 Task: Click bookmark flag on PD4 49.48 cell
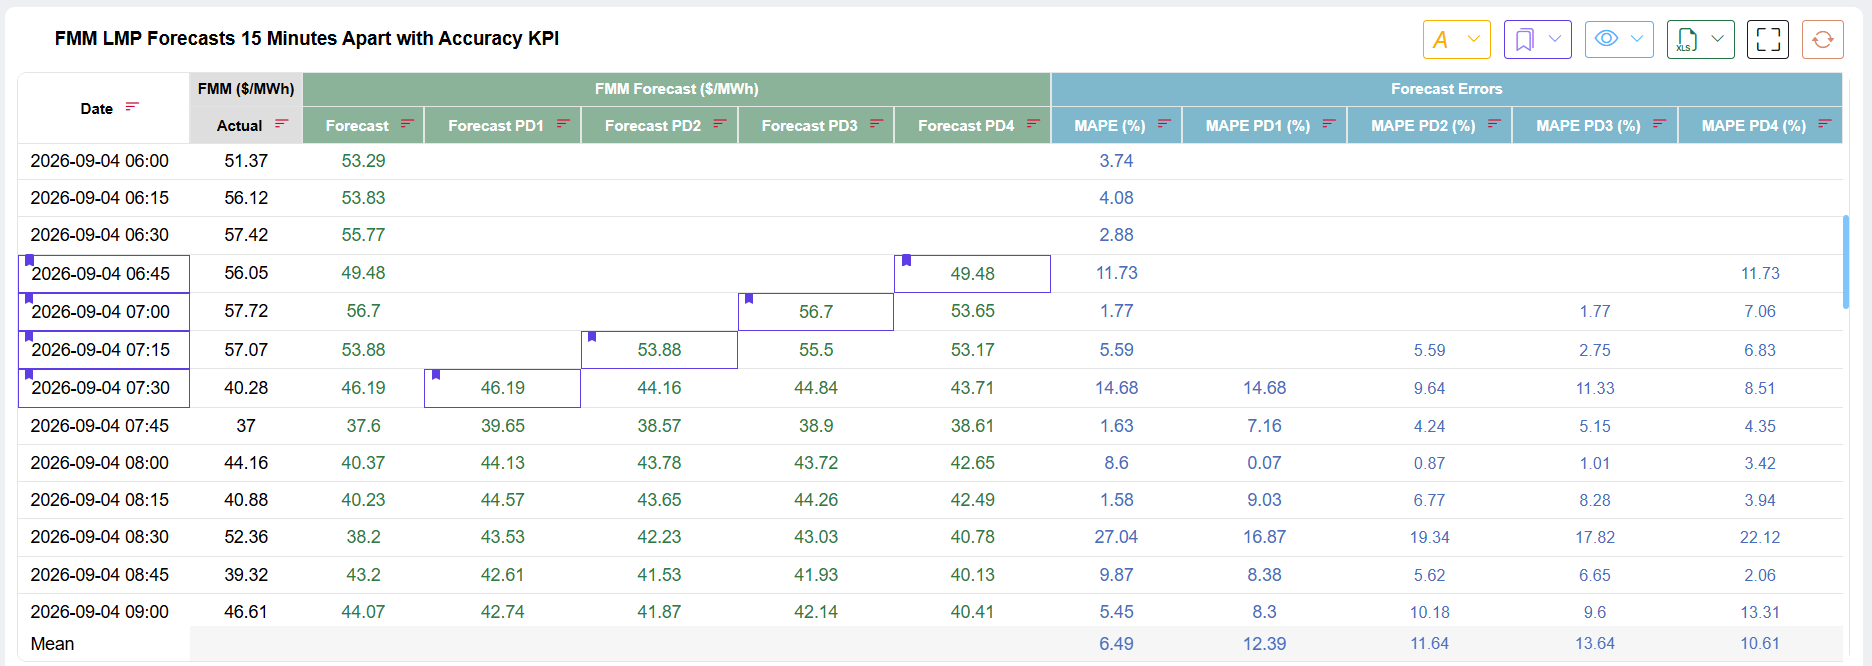tap(906, 260)
